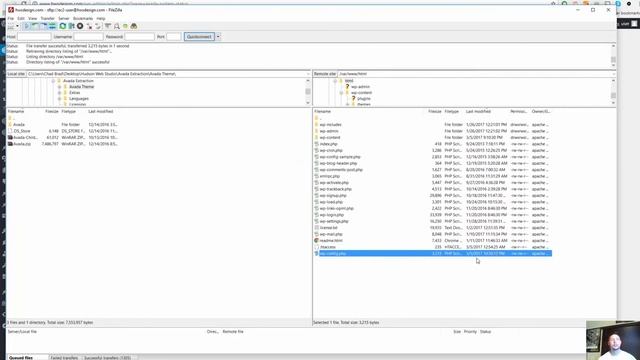
Task: Toggle synchronized browsing icon
Action: [125, 26]
